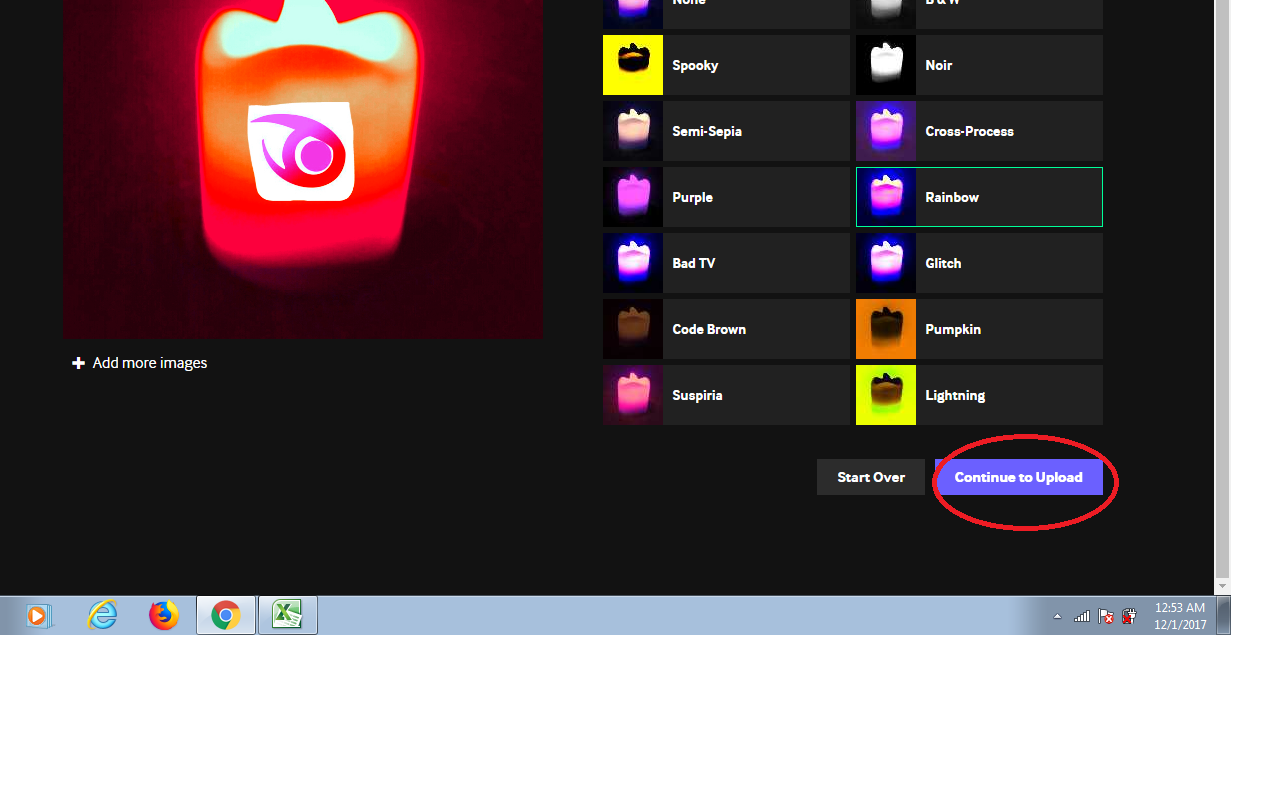The width and height of the screenshot is (1280, 800).
Task: Click the Show desktop button
Action: (x=1224, y=615)
